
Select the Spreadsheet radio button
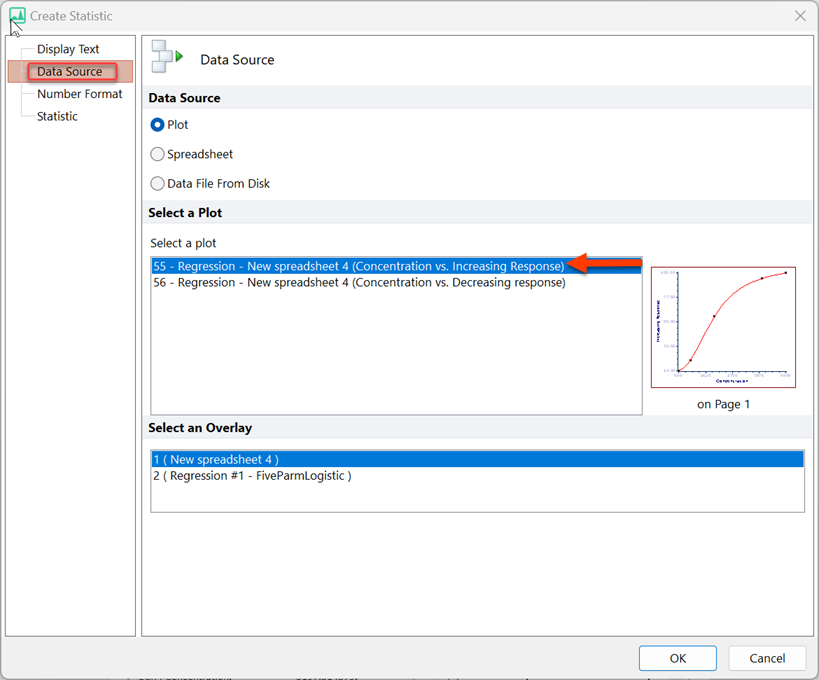coord(157,154)
